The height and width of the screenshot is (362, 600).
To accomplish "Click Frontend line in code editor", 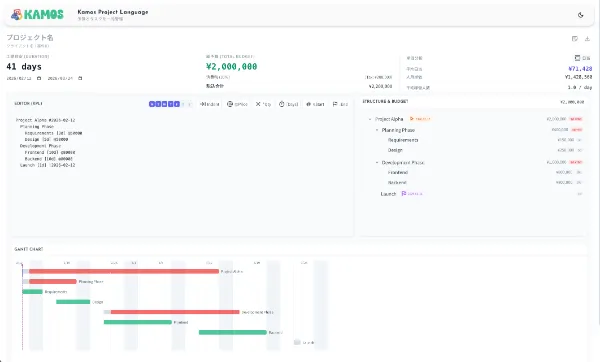I will tap(50, 152).
